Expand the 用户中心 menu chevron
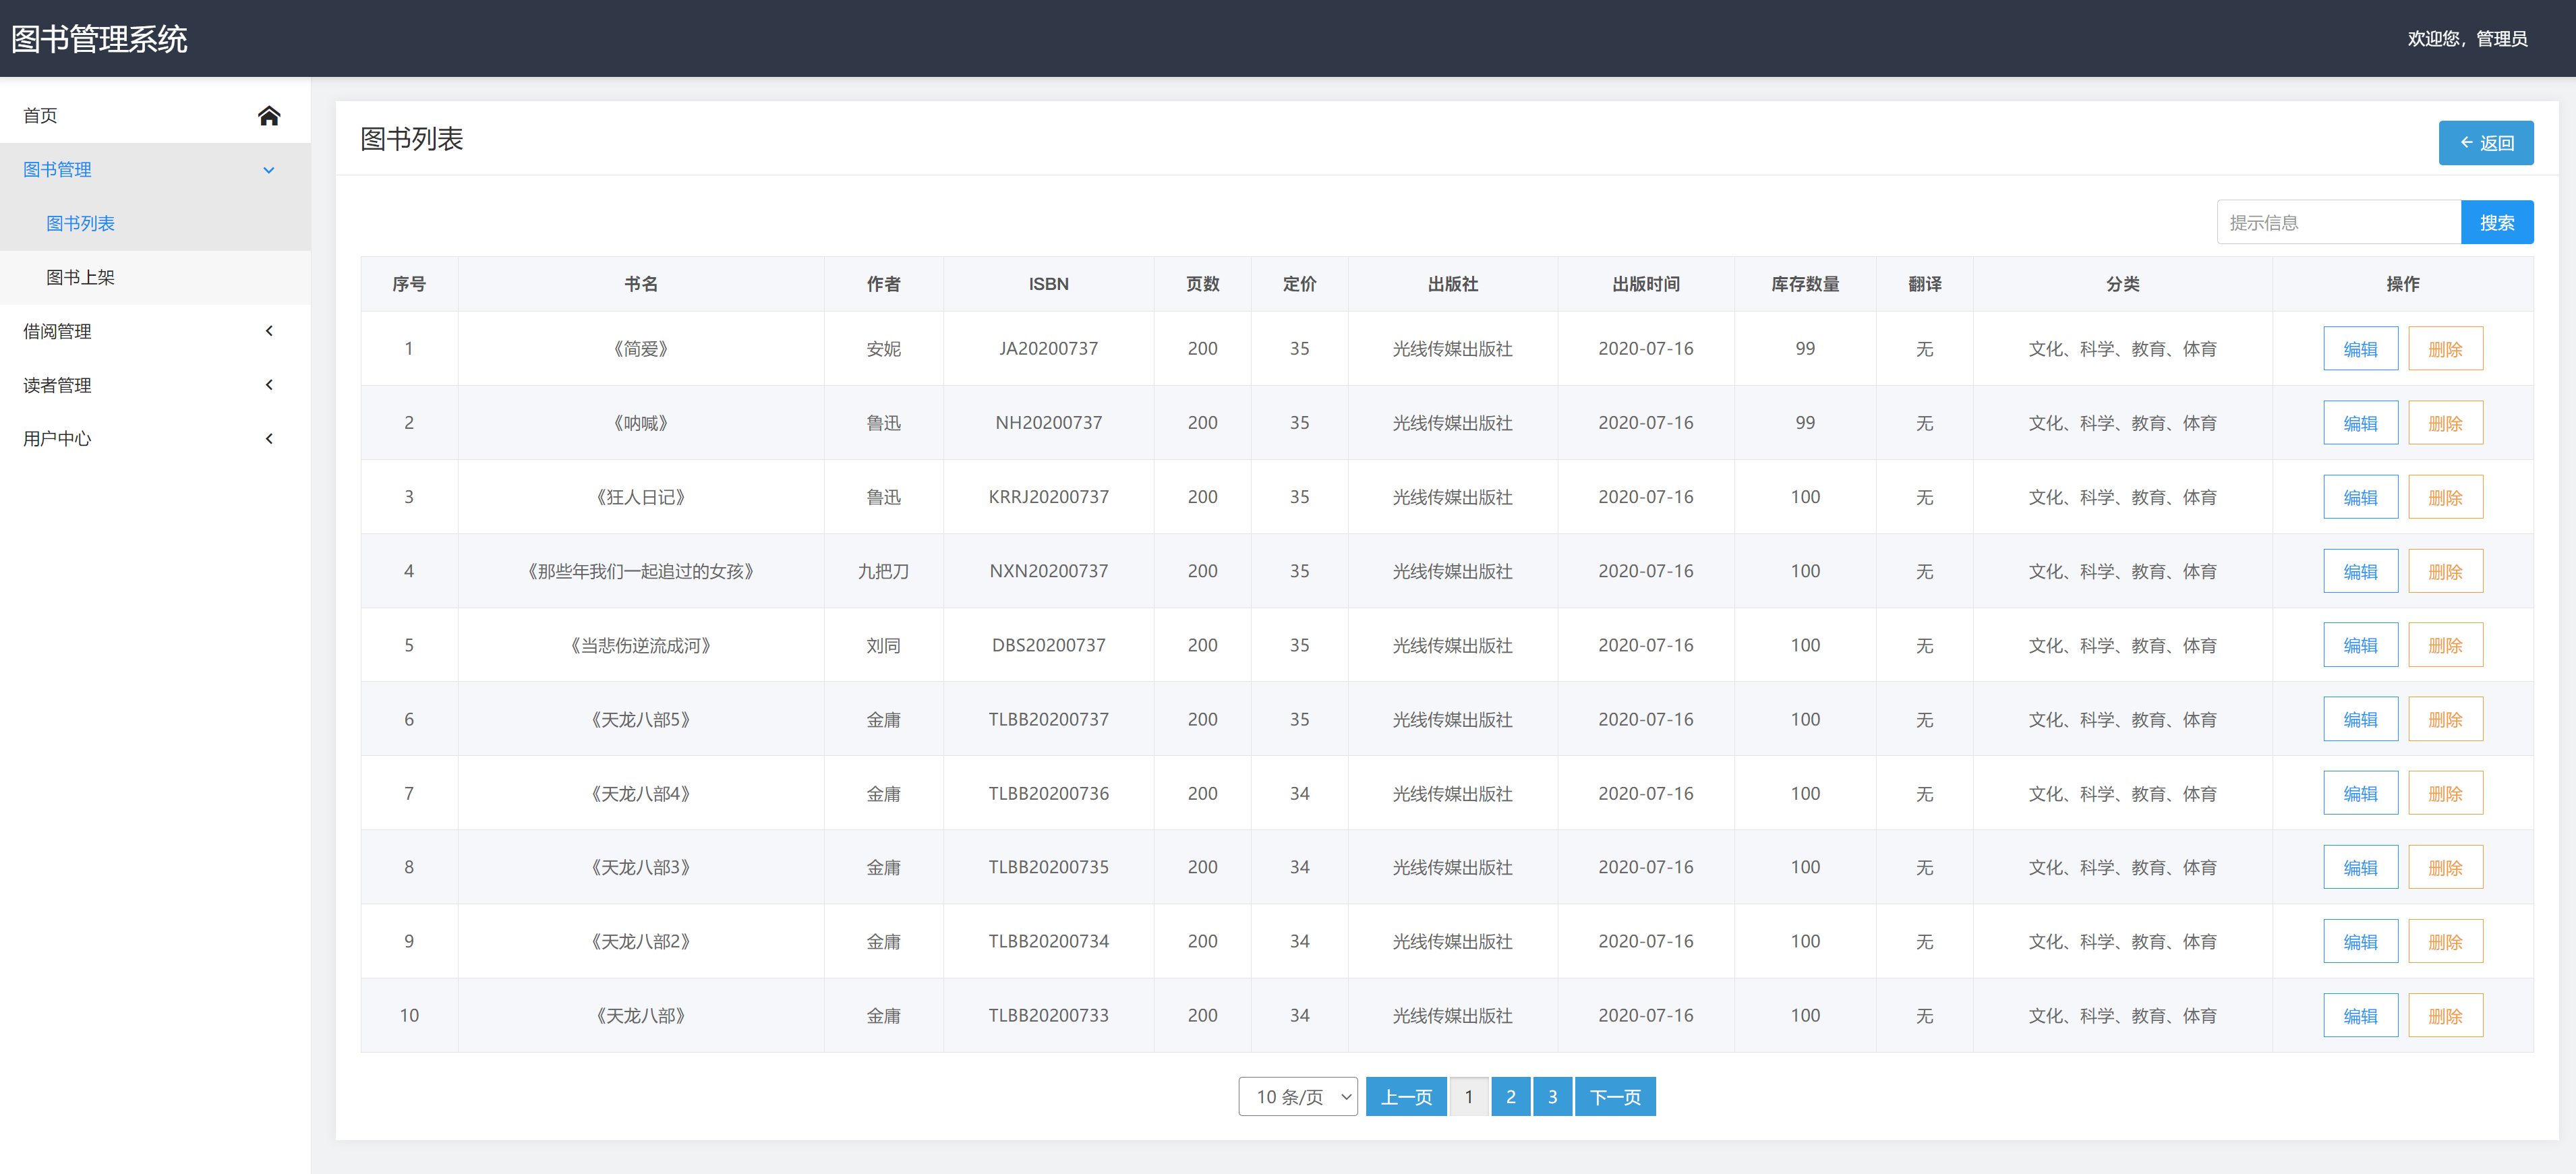Viewport: 2576px width, 1174px height. pos(268,439)
